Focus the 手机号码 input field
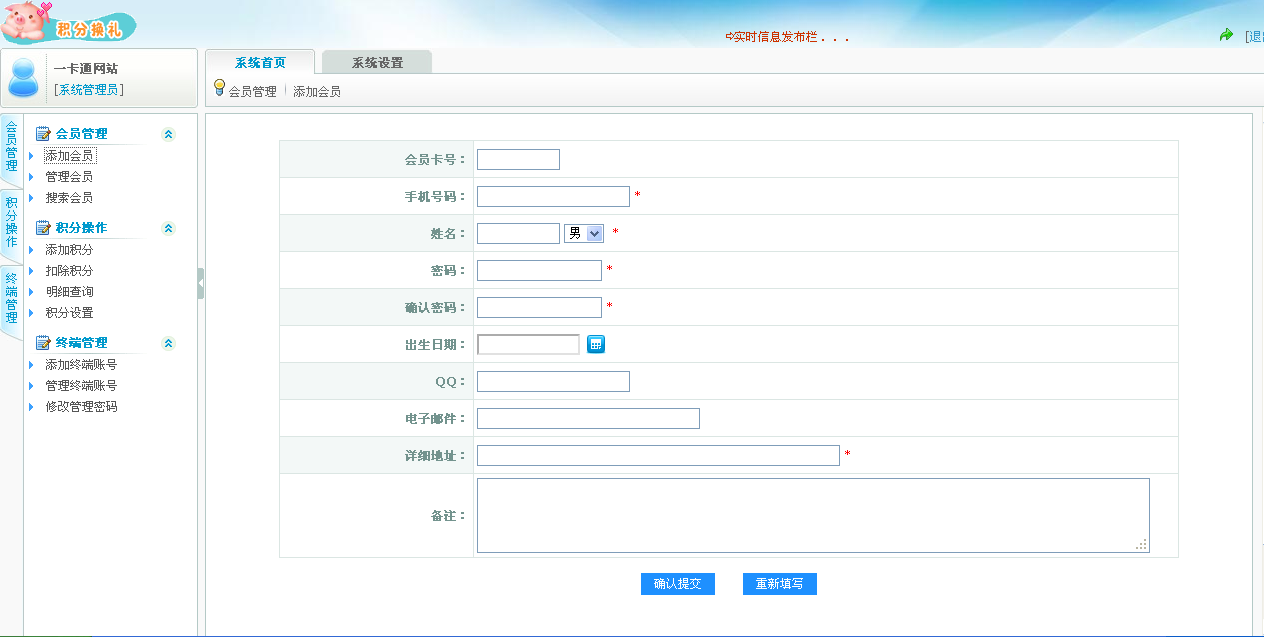 553,196
